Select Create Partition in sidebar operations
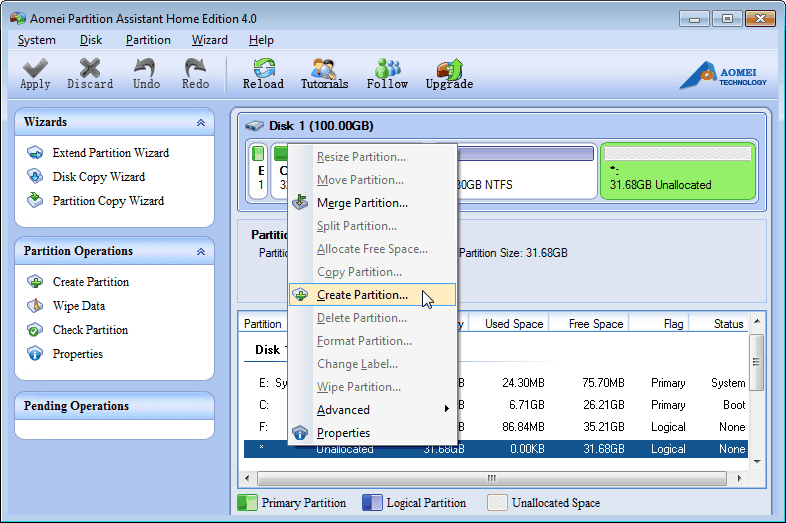This screenshot has width=786, height=523. click(91, 282)
